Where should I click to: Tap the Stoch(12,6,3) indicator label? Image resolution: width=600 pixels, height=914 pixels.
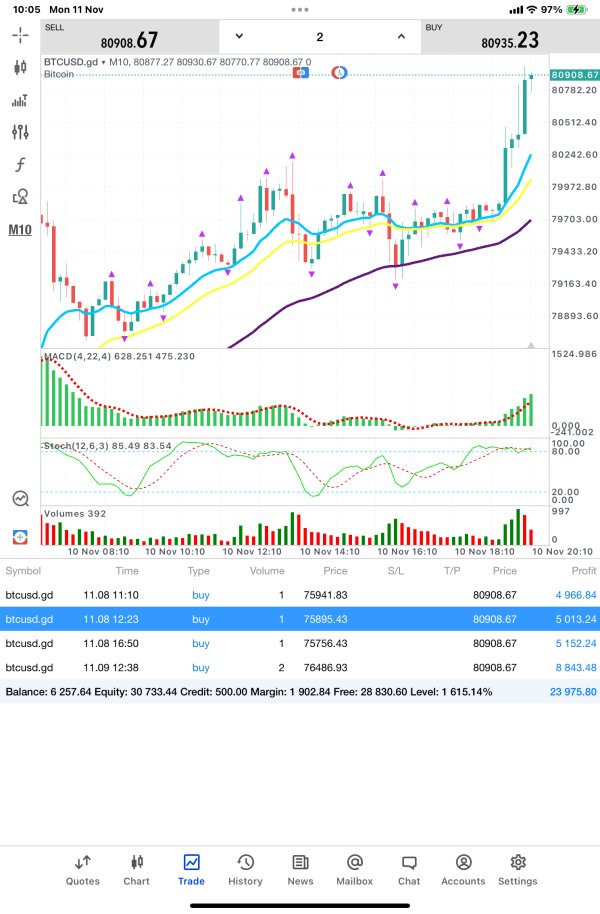(x=107, y=446)
